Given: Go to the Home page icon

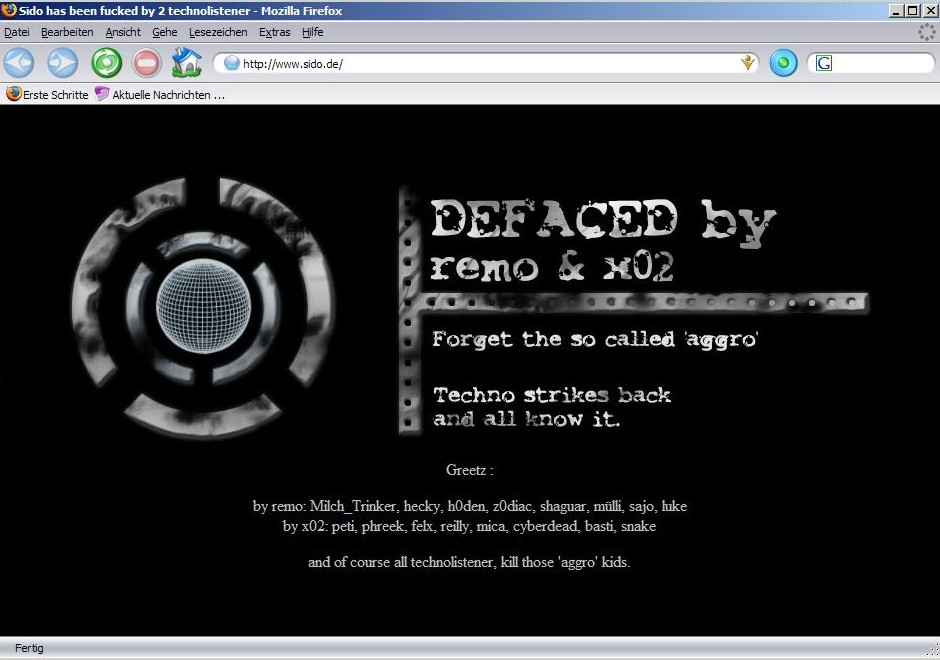Looking at the screenshot, I should tap(186, 63).
